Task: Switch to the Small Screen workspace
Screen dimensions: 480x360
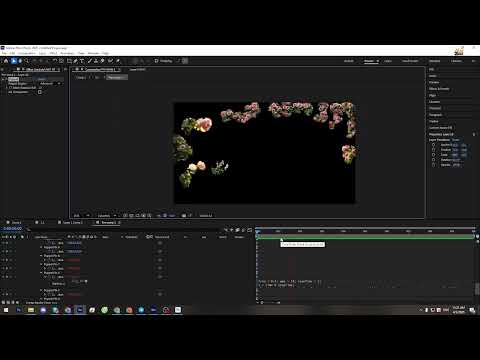Action: 410,61
